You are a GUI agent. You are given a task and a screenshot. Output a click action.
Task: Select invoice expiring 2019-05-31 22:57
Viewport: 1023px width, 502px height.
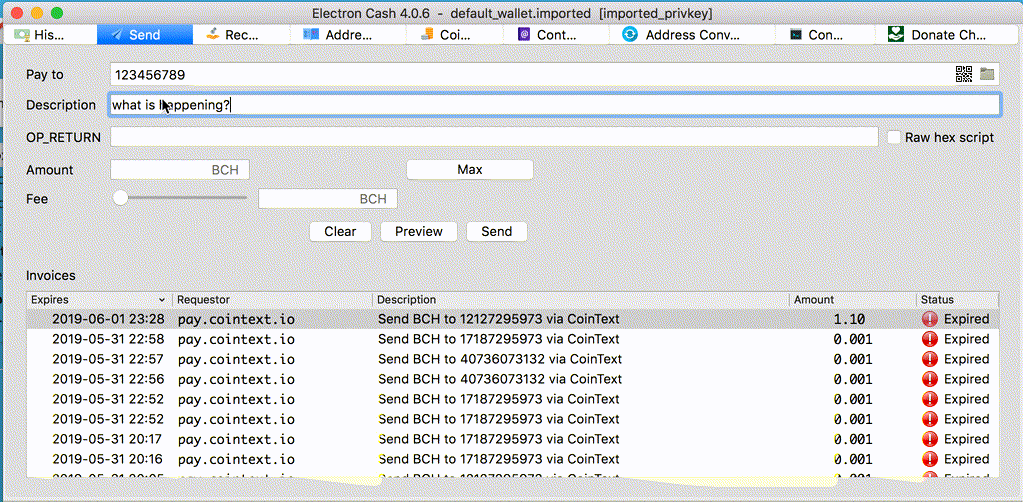click(x=513, y=359)
